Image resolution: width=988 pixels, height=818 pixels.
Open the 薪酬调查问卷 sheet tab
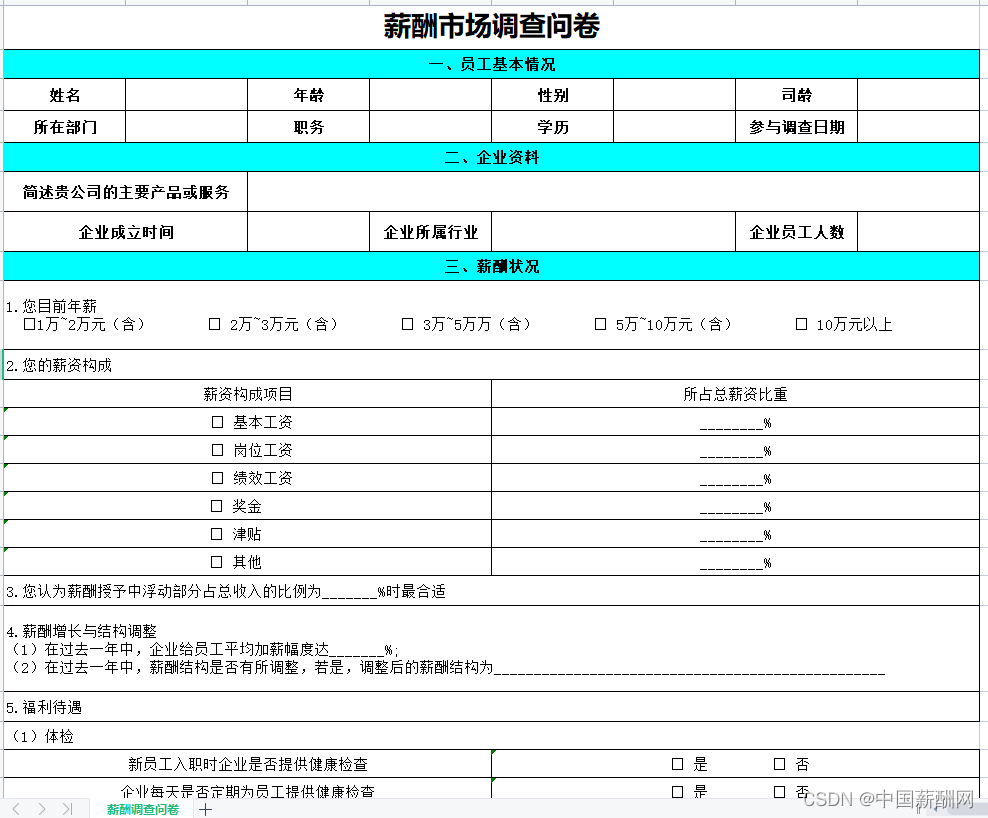click(142, 809)
